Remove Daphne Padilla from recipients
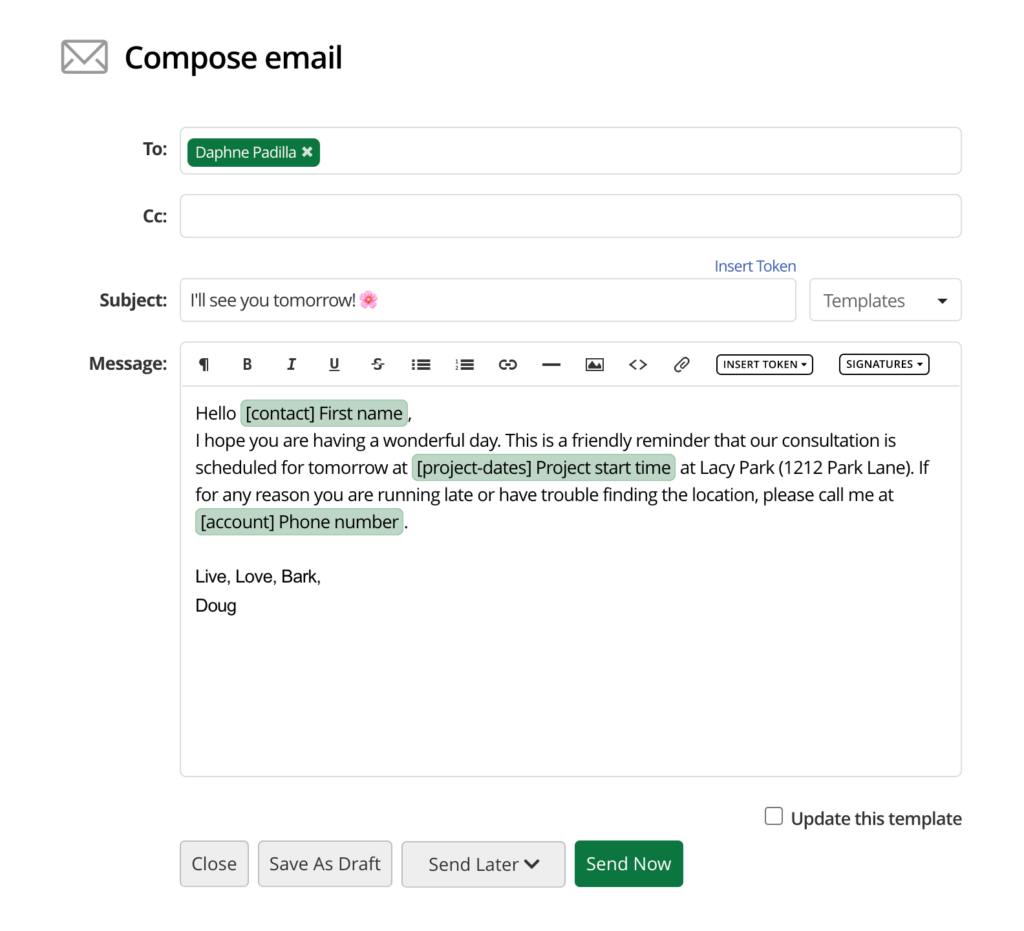Image resolution: width=1024 pixels, height=931 pixels. tap(308, 152)
